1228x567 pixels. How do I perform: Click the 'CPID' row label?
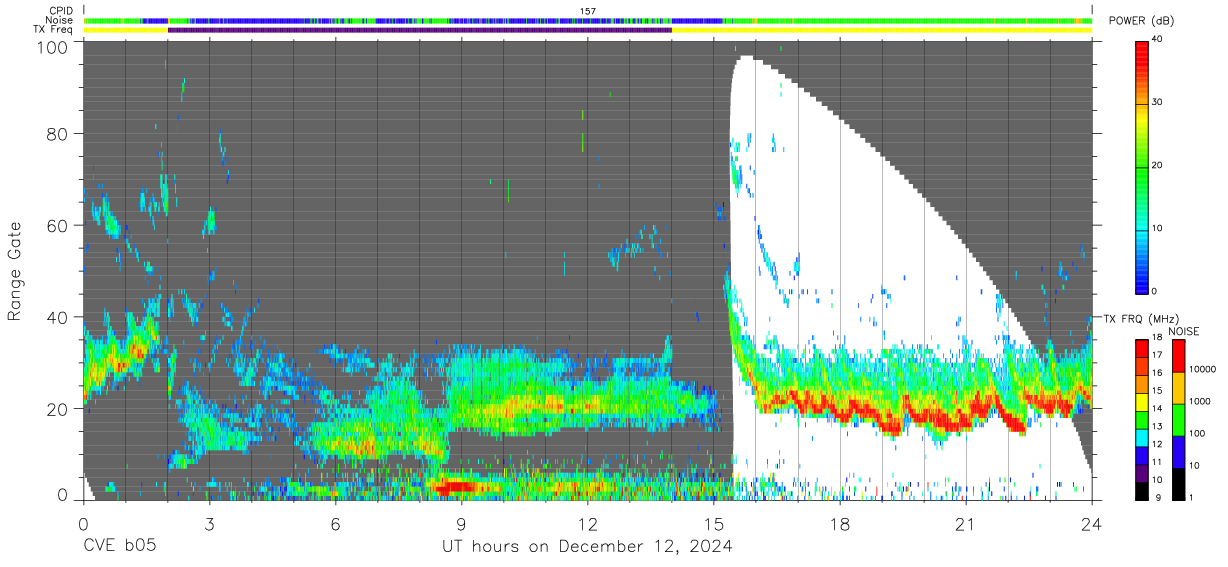point(61,11)
